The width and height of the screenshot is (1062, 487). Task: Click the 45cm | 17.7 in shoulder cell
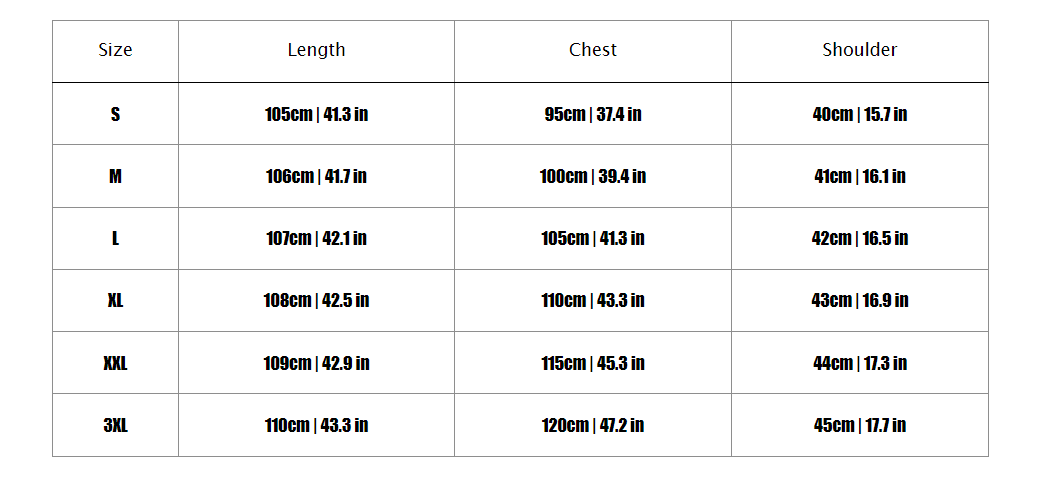860,425
